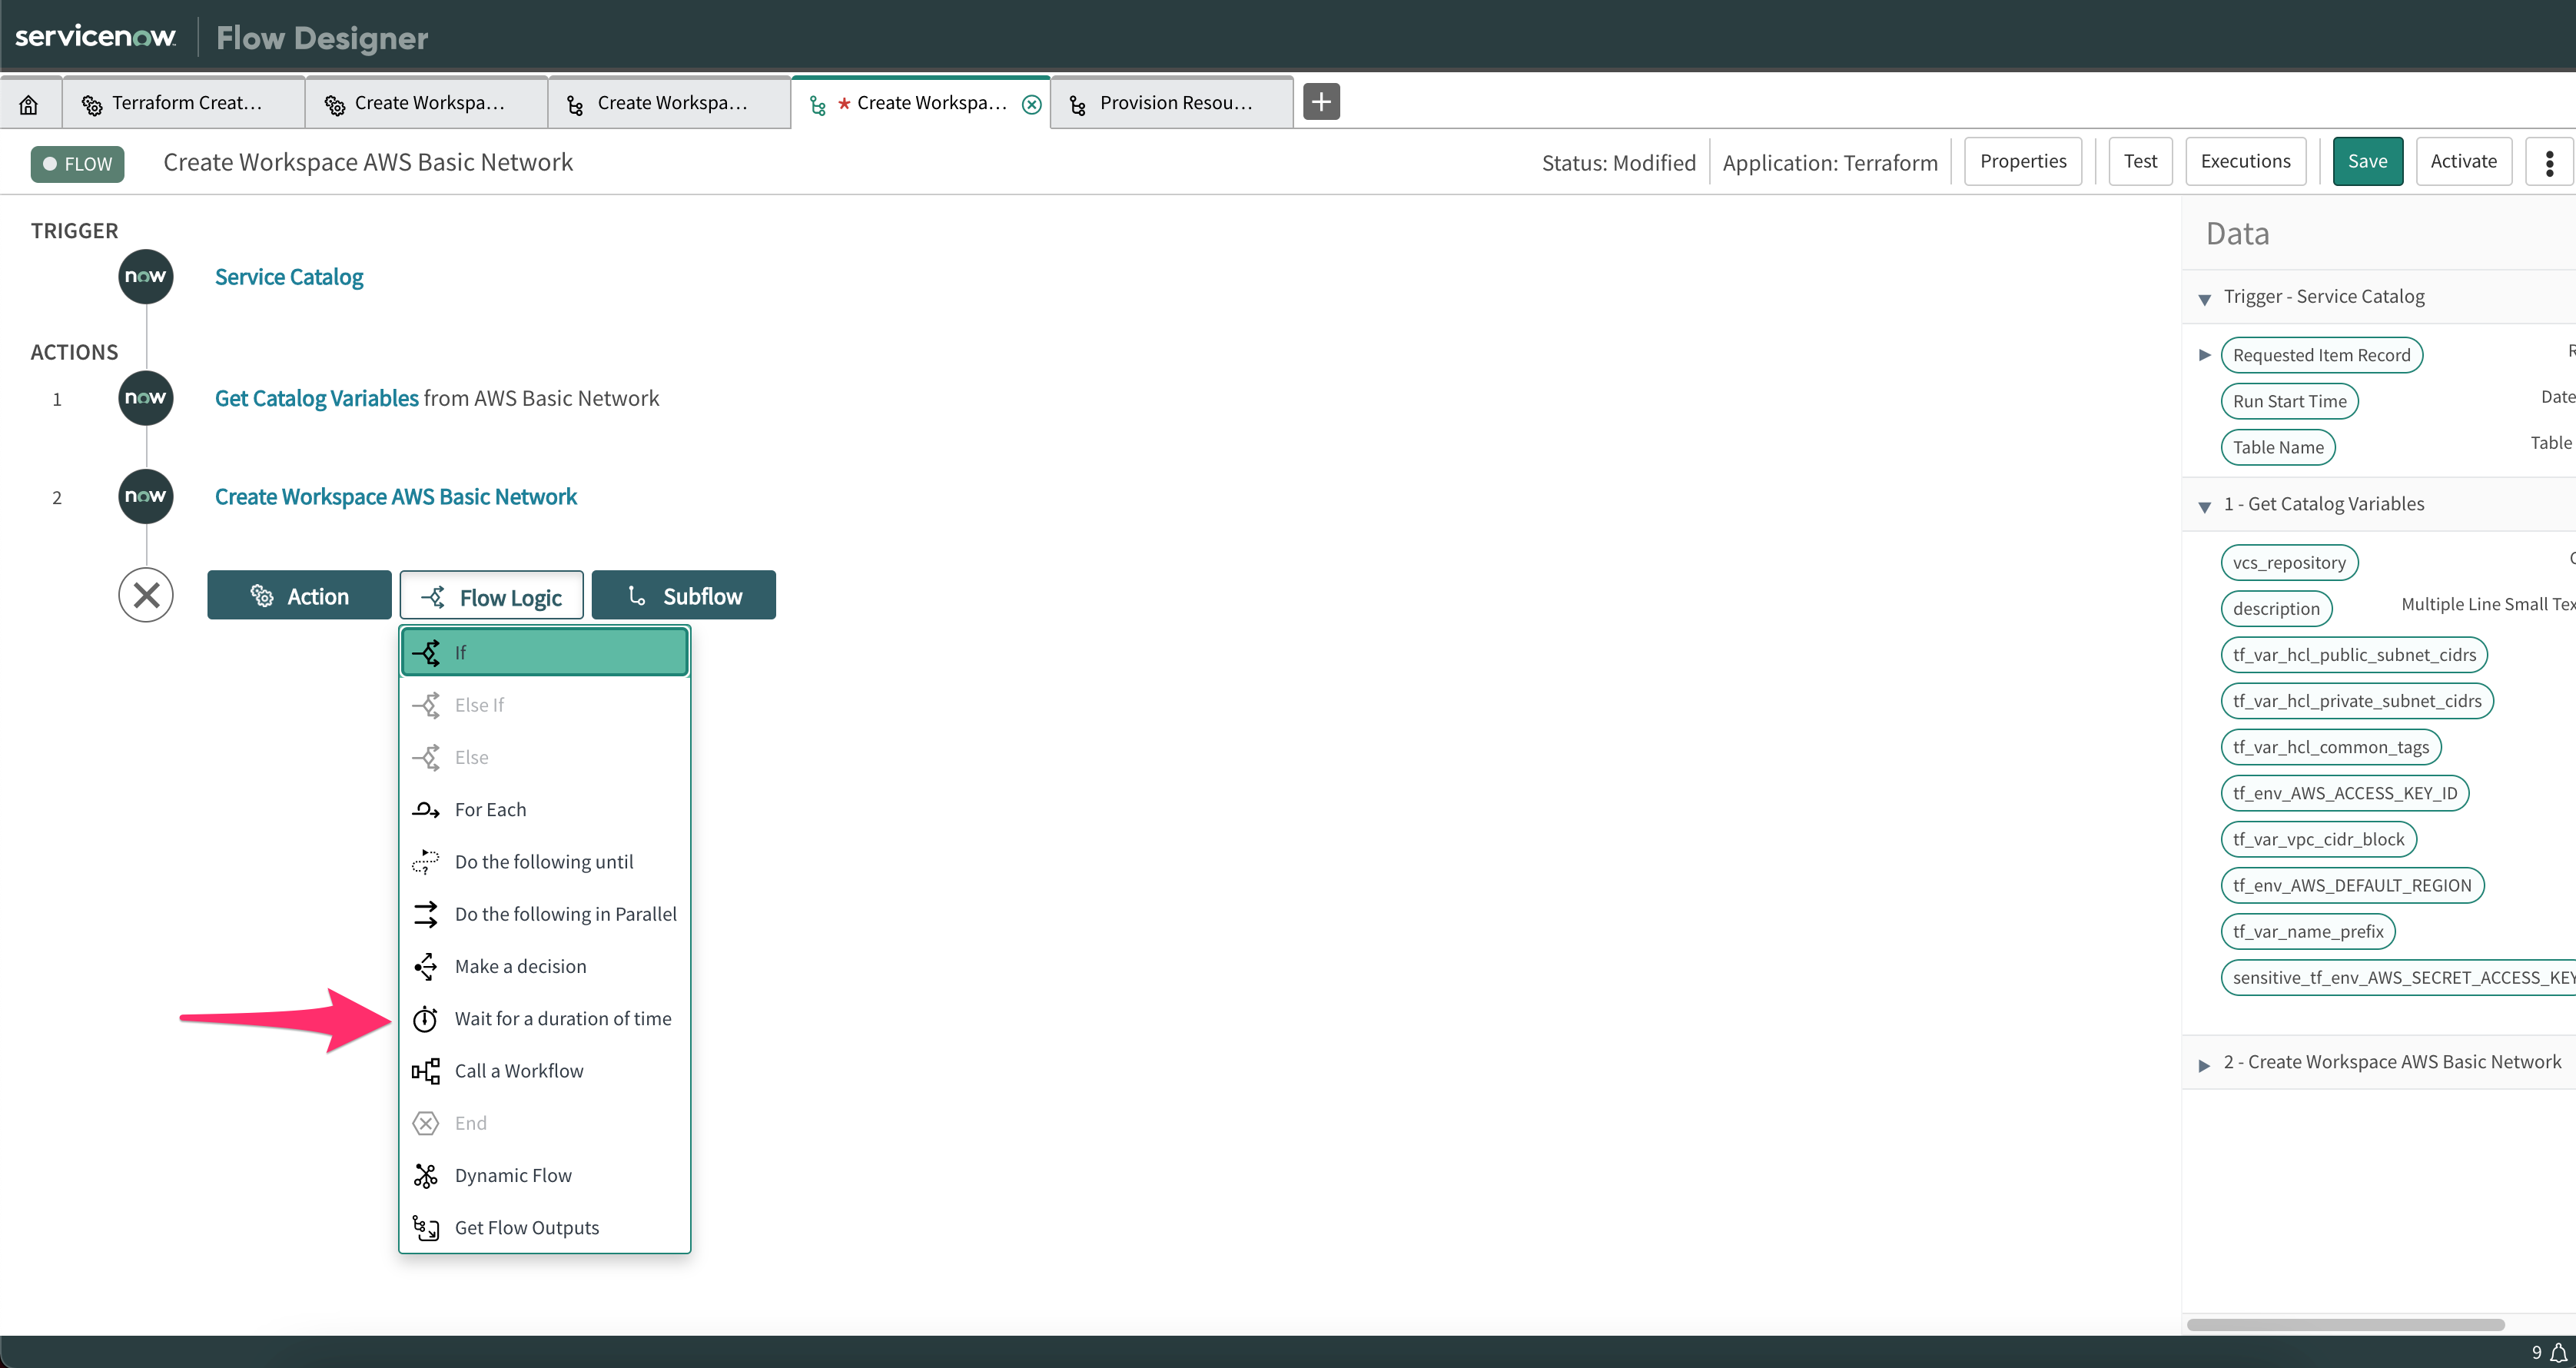Choose For Each flow logic option

pyautogui.click(x=490, y=809)
